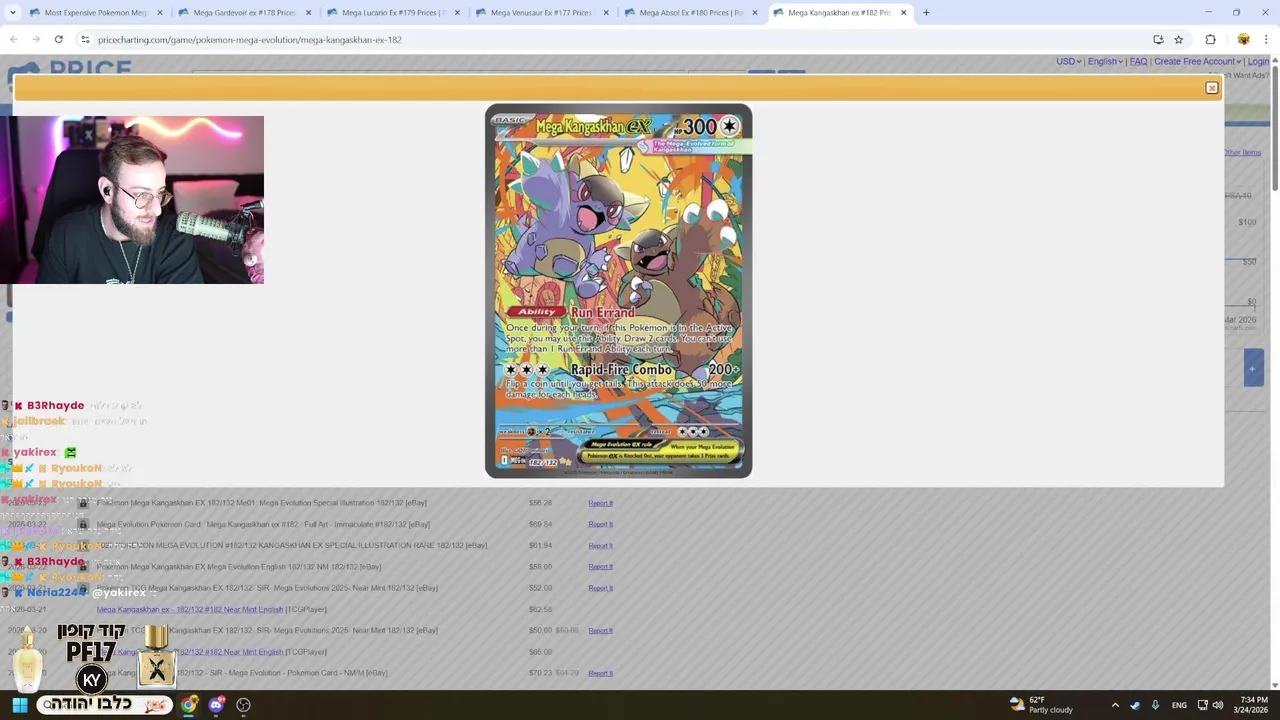Click the microphone tray icon
Screen dimensions: 1280x720
[x=1155, y=705]
